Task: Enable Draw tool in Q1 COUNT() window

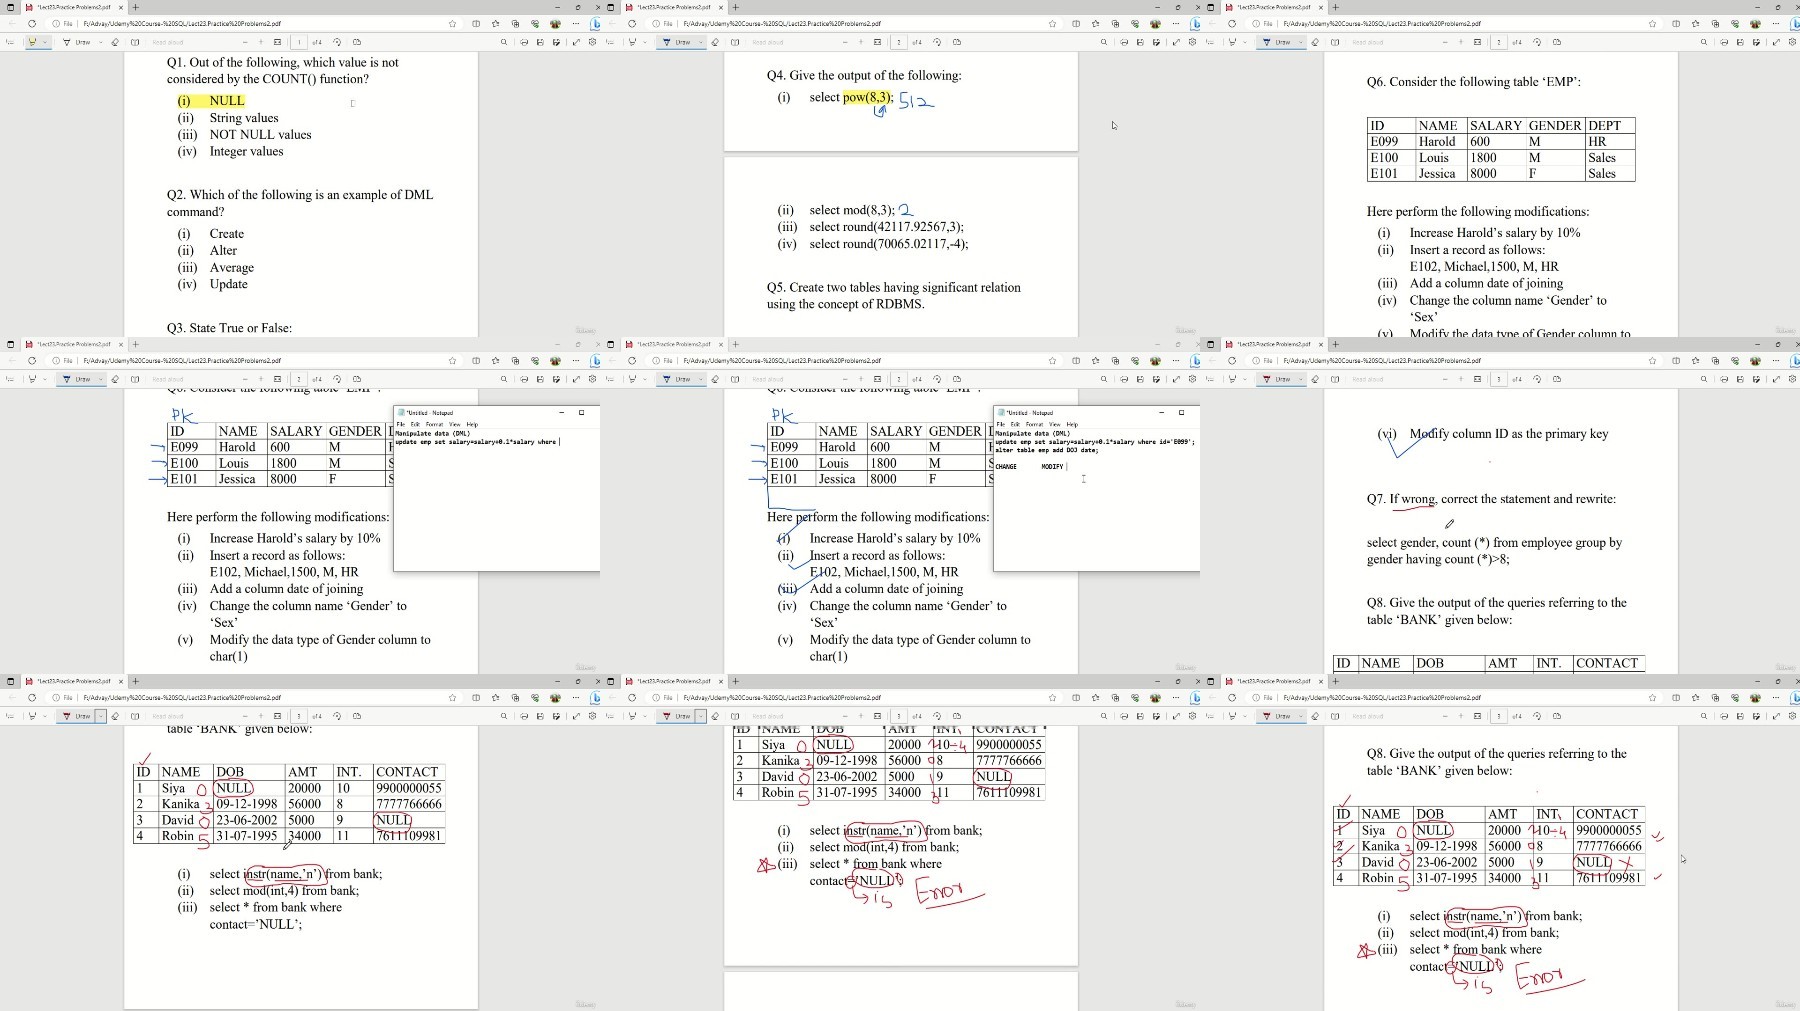Action: [x=77, y=42]
